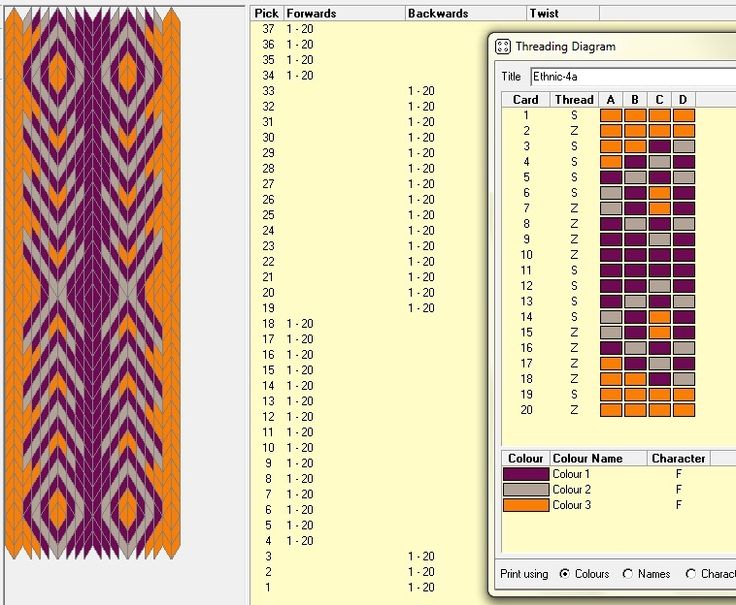Select pick 19 backwards entry 1 - 20
The height and width of the screenshot is (605, 736).
421,308
